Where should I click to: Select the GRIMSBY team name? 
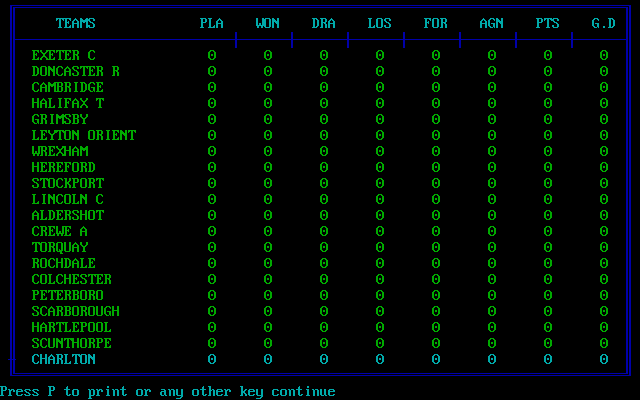60,119
